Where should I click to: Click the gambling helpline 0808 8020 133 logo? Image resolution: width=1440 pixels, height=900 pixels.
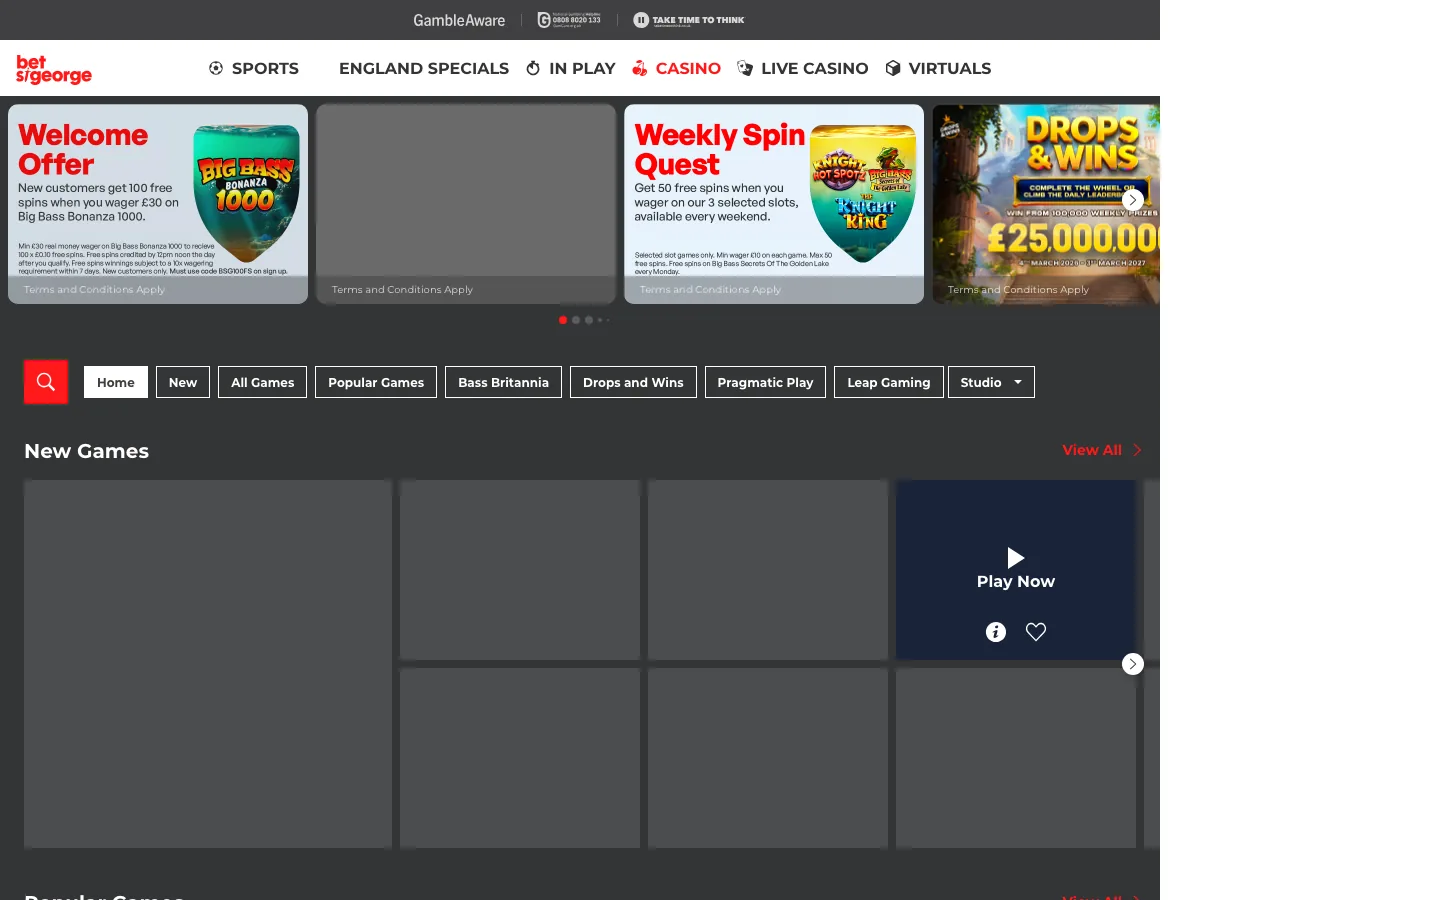pos(569,20)
